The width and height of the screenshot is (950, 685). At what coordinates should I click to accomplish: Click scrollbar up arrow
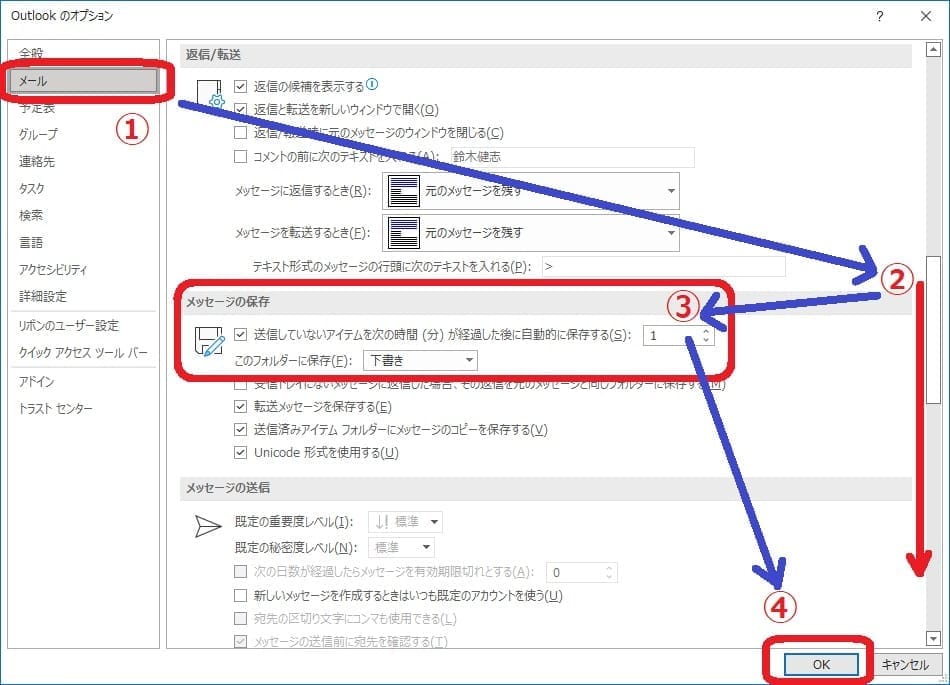coord(933,49)
